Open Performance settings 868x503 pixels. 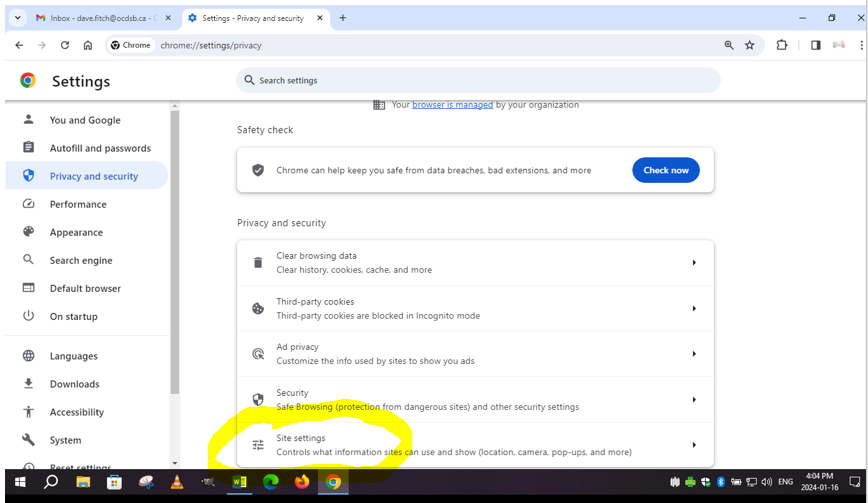(86, 204)
